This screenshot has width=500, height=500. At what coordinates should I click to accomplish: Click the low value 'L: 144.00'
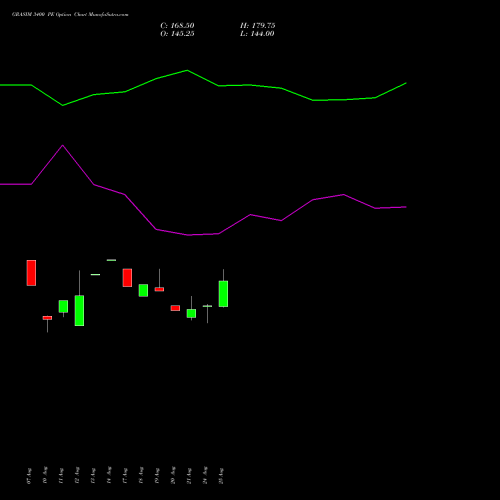click(257, 34)
